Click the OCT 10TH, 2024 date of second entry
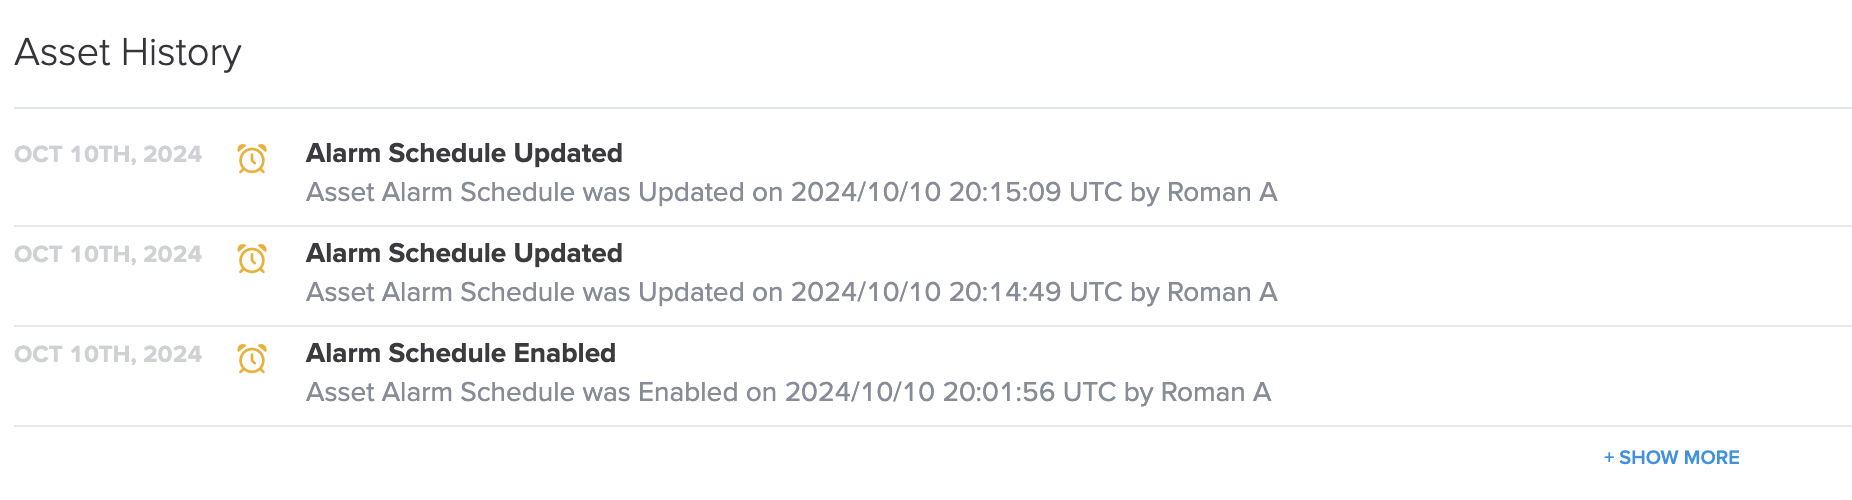The height and width of the screenshot is (500, 1852). point(108,254)
